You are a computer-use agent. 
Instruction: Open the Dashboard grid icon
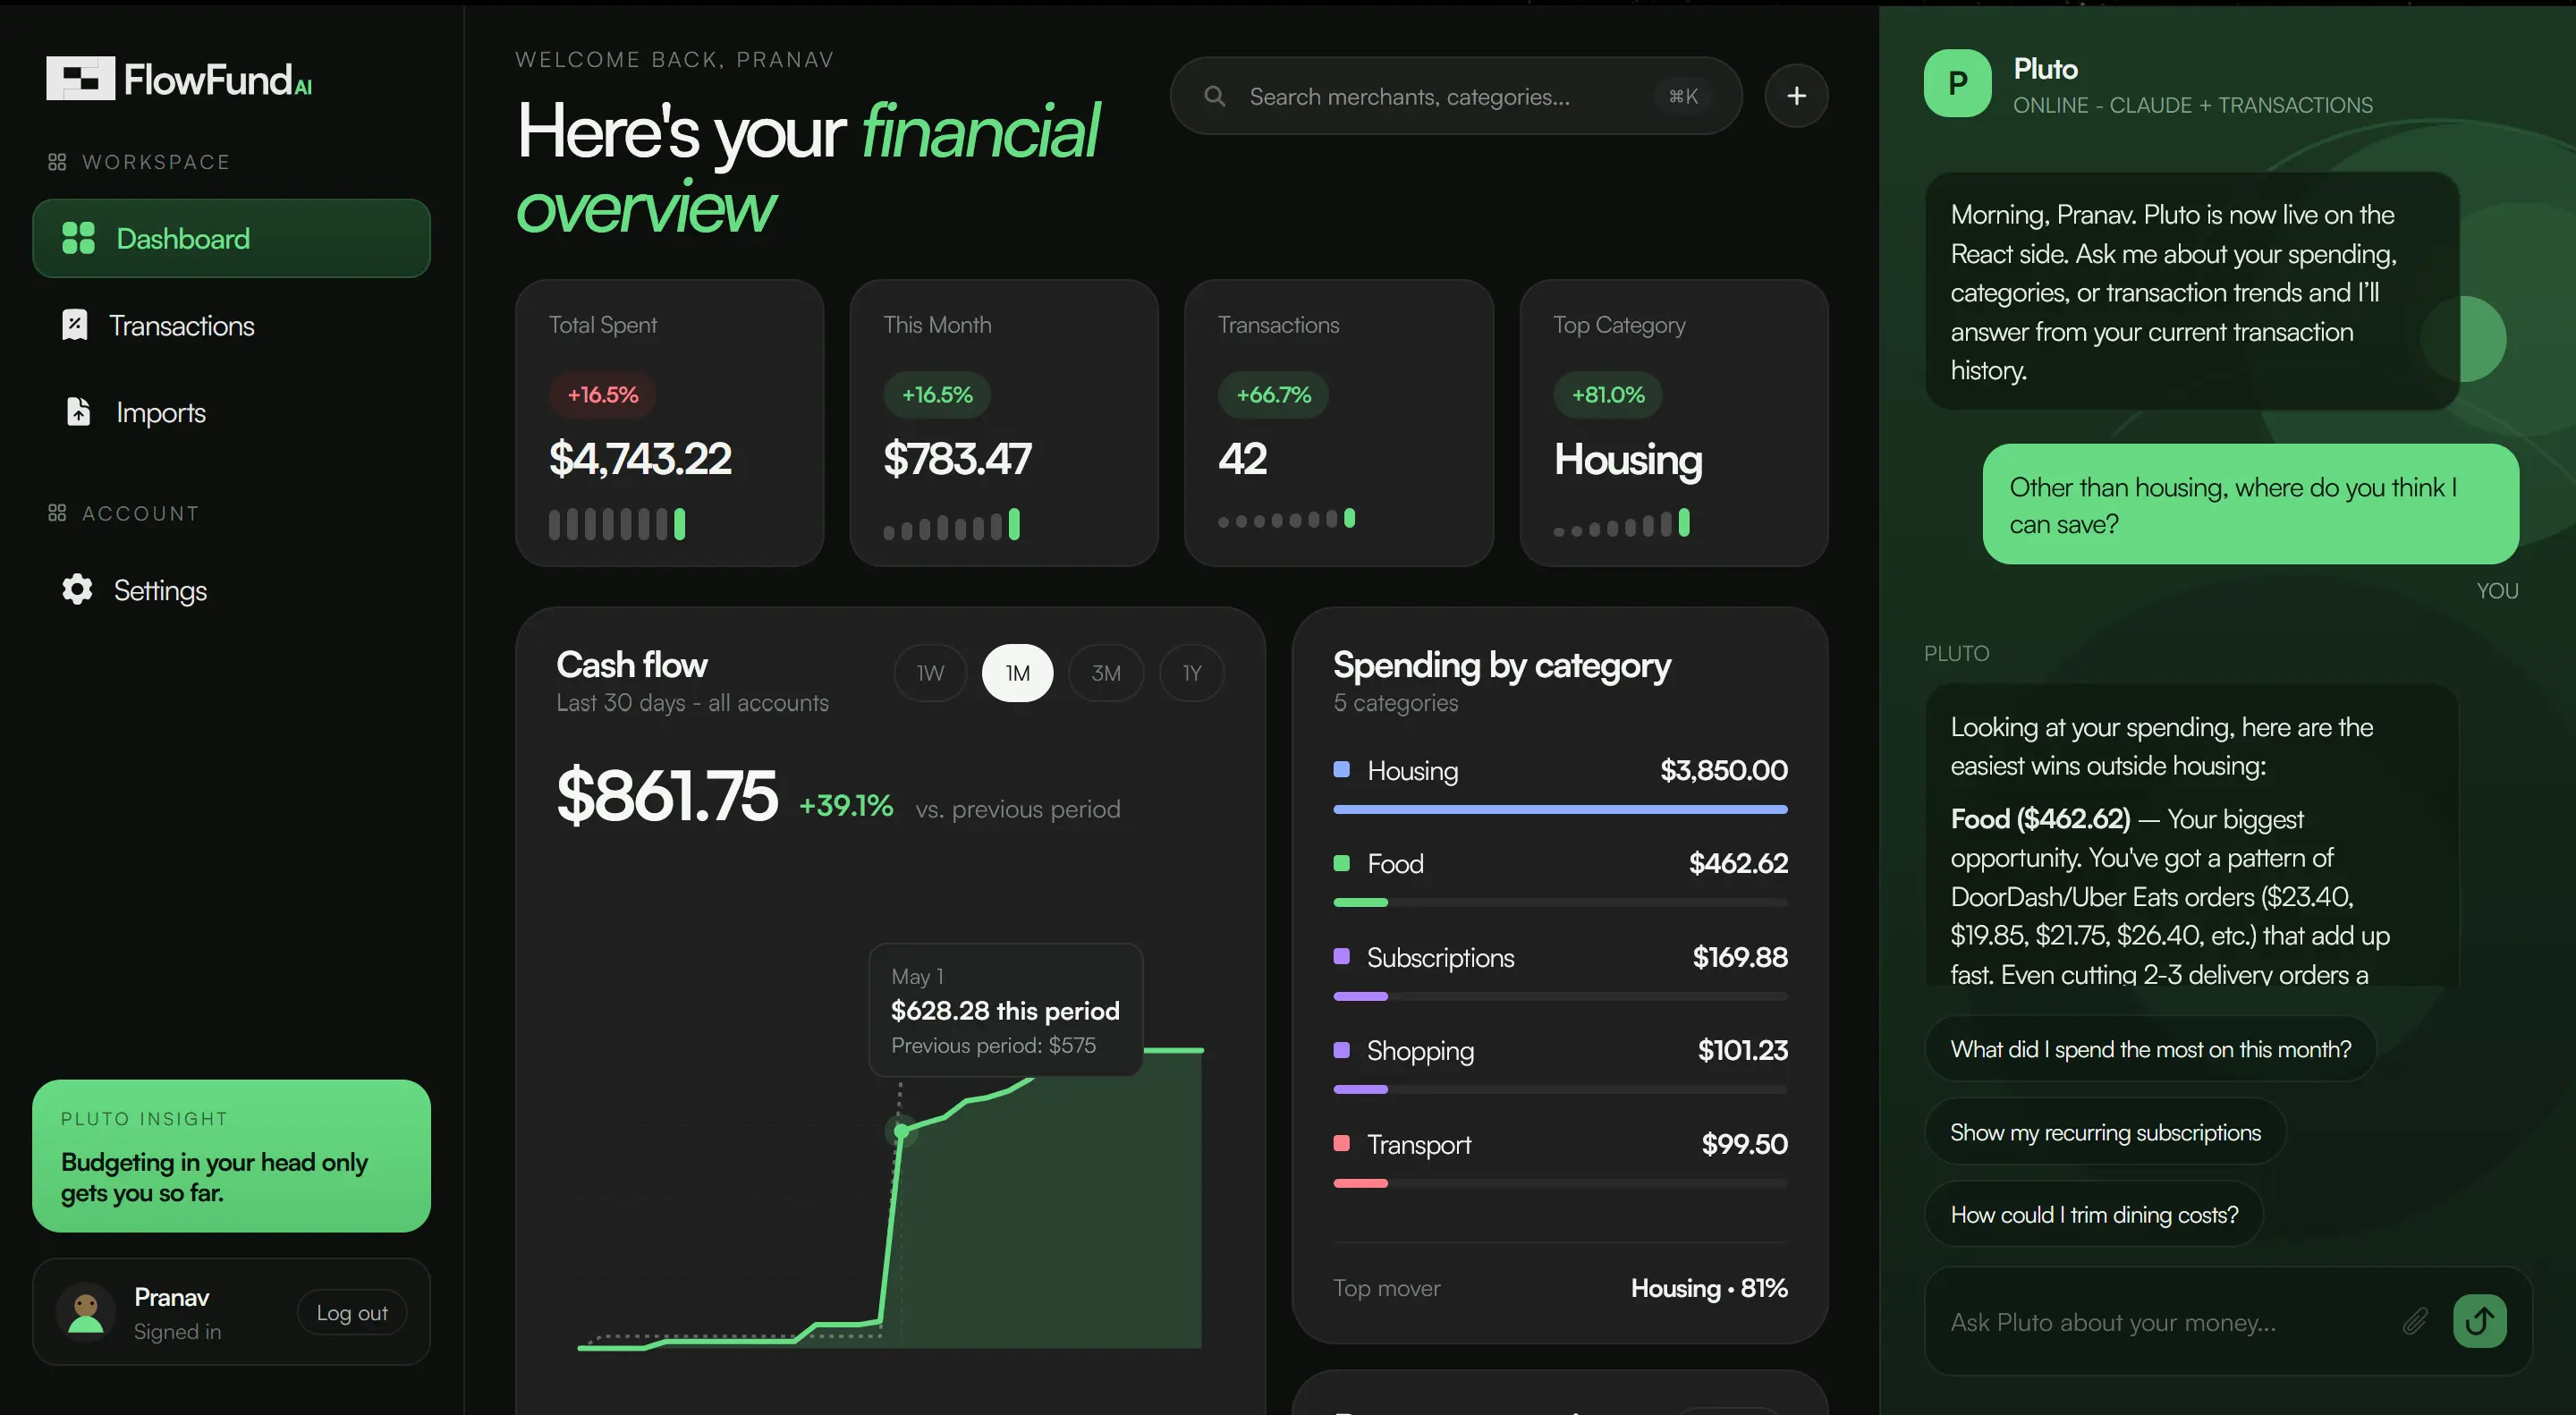point(78,238)
